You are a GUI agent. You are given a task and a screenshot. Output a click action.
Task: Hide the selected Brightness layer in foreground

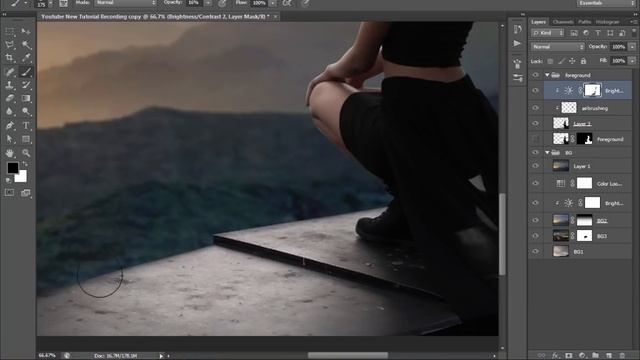[x=536, y=91]
